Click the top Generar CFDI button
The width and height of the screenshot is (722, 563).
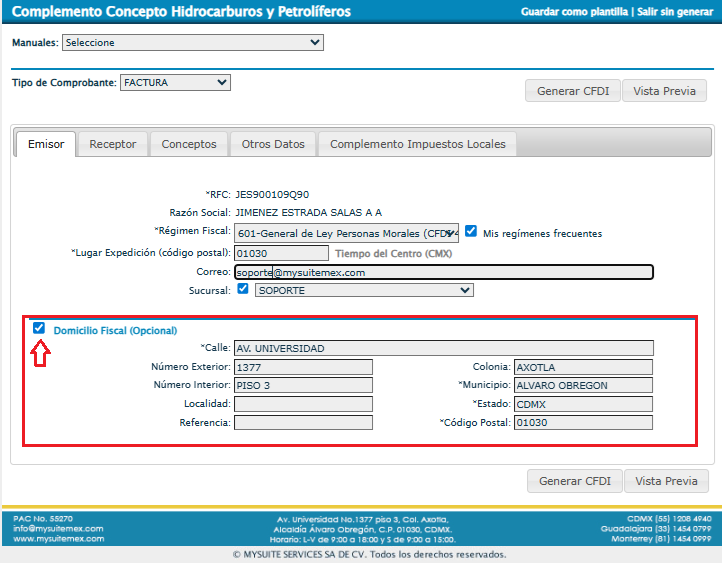click(x=573, y=91)
